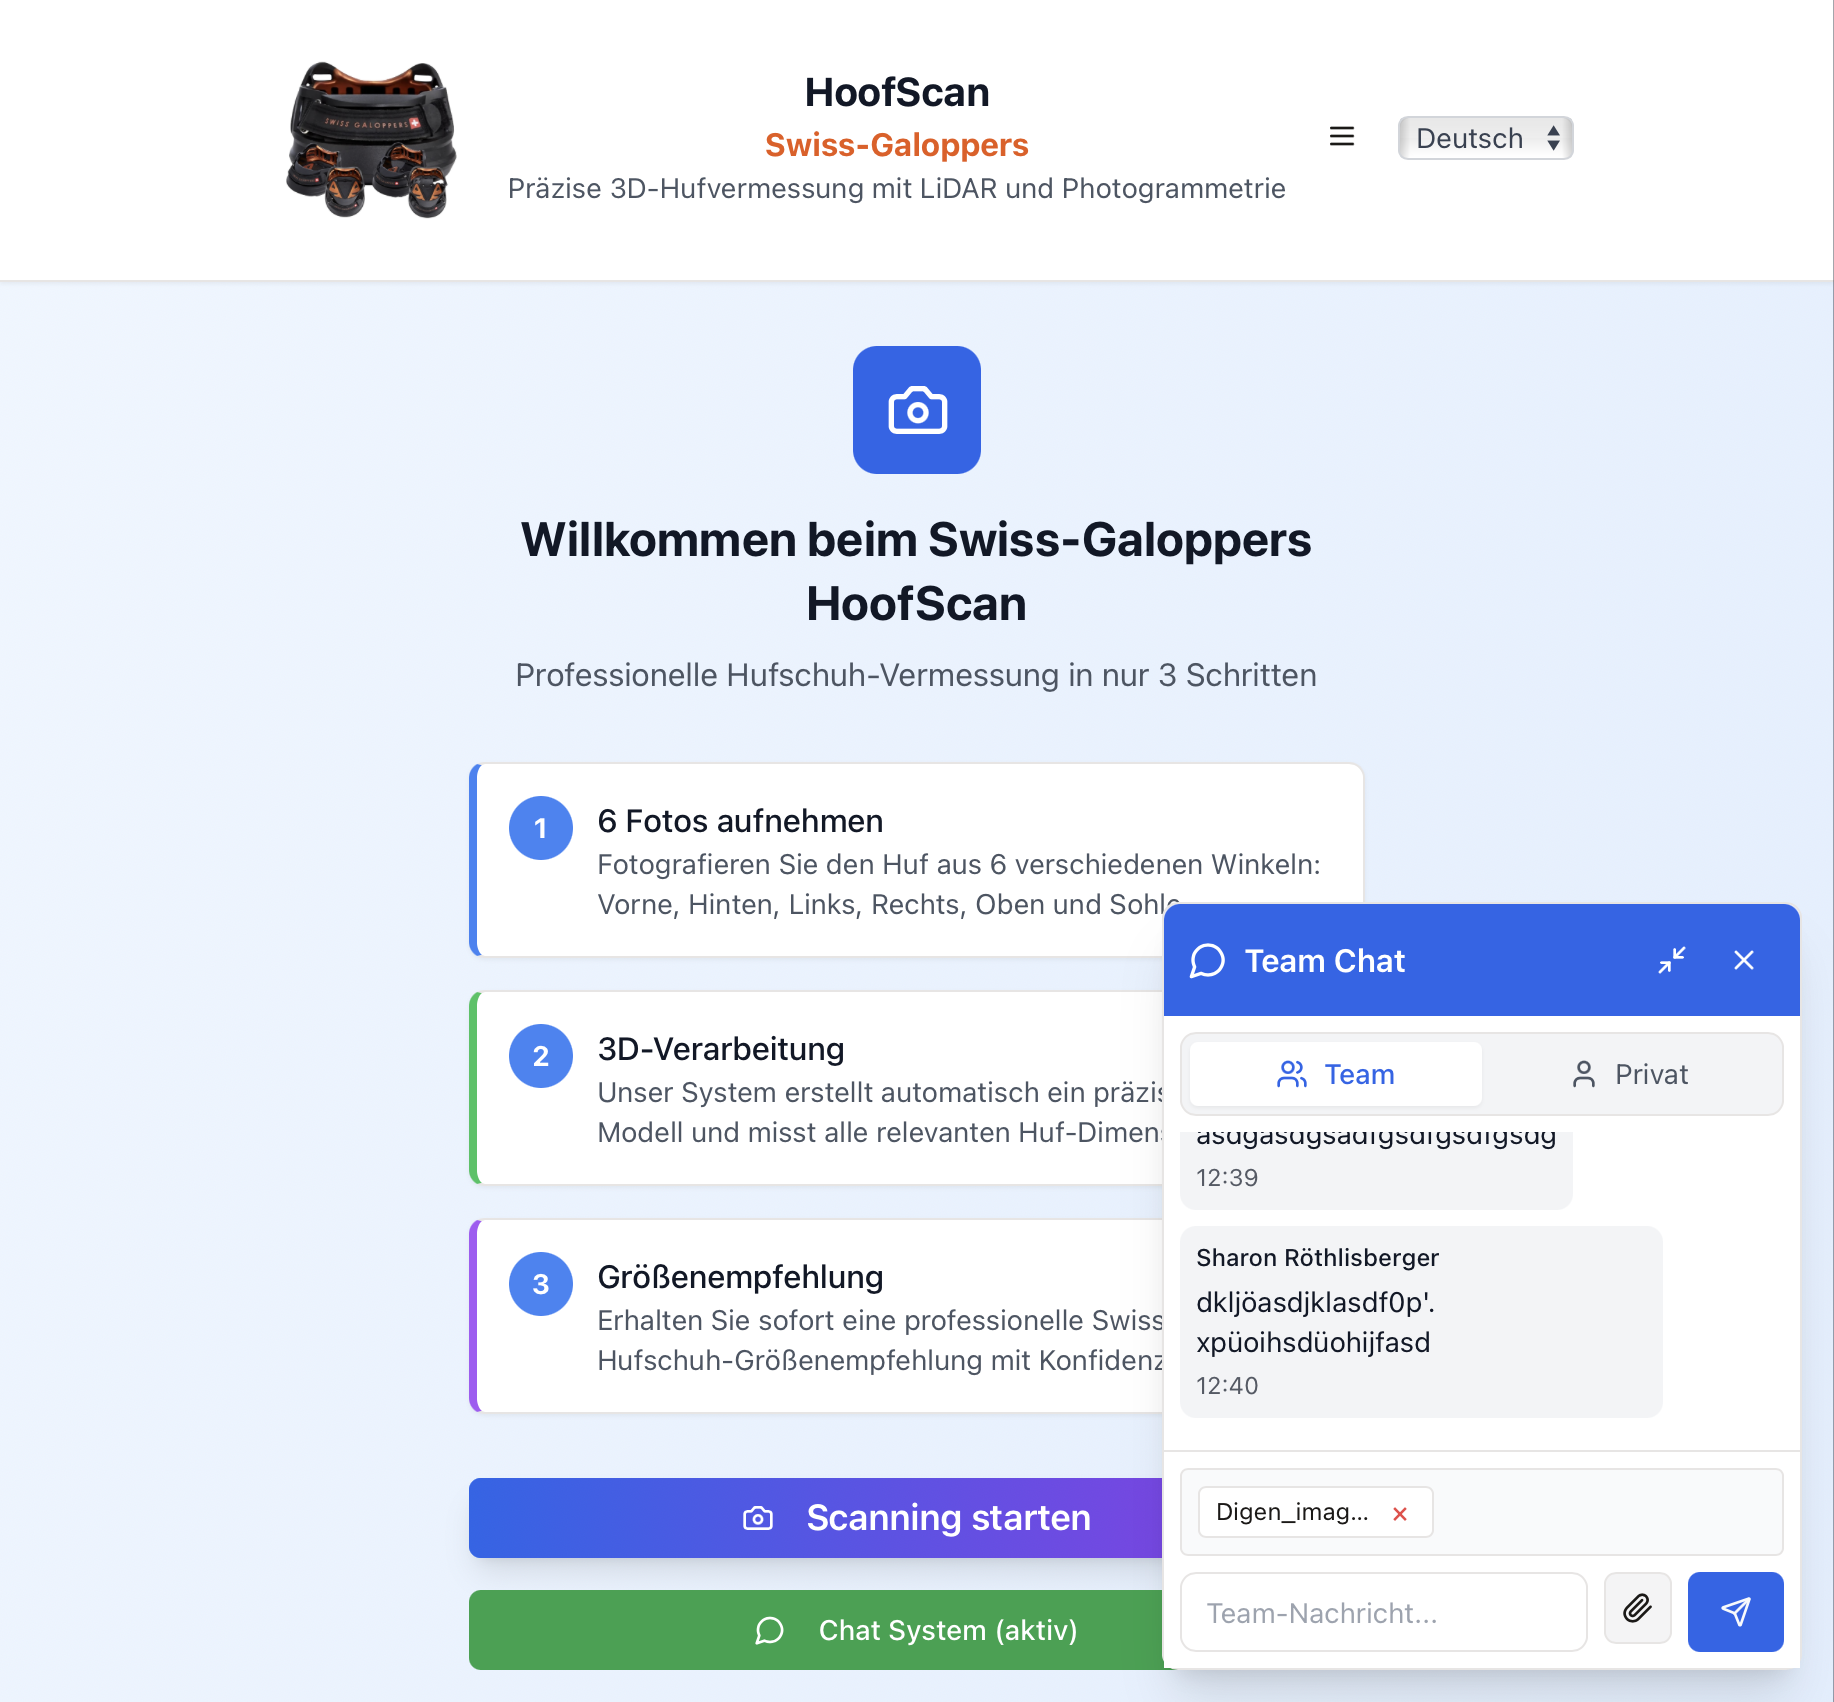
Task: Click the Swiss-Galoppers orange heading link
Action: pyautogui.click(x=896, y=145)
